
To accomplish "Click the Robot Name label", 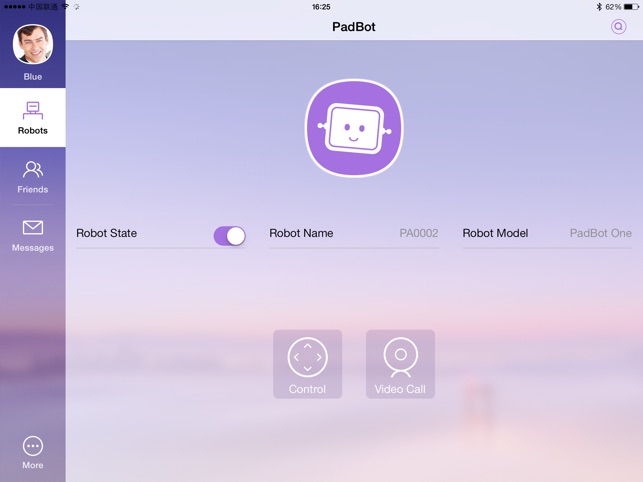I will tap(301, 233).
